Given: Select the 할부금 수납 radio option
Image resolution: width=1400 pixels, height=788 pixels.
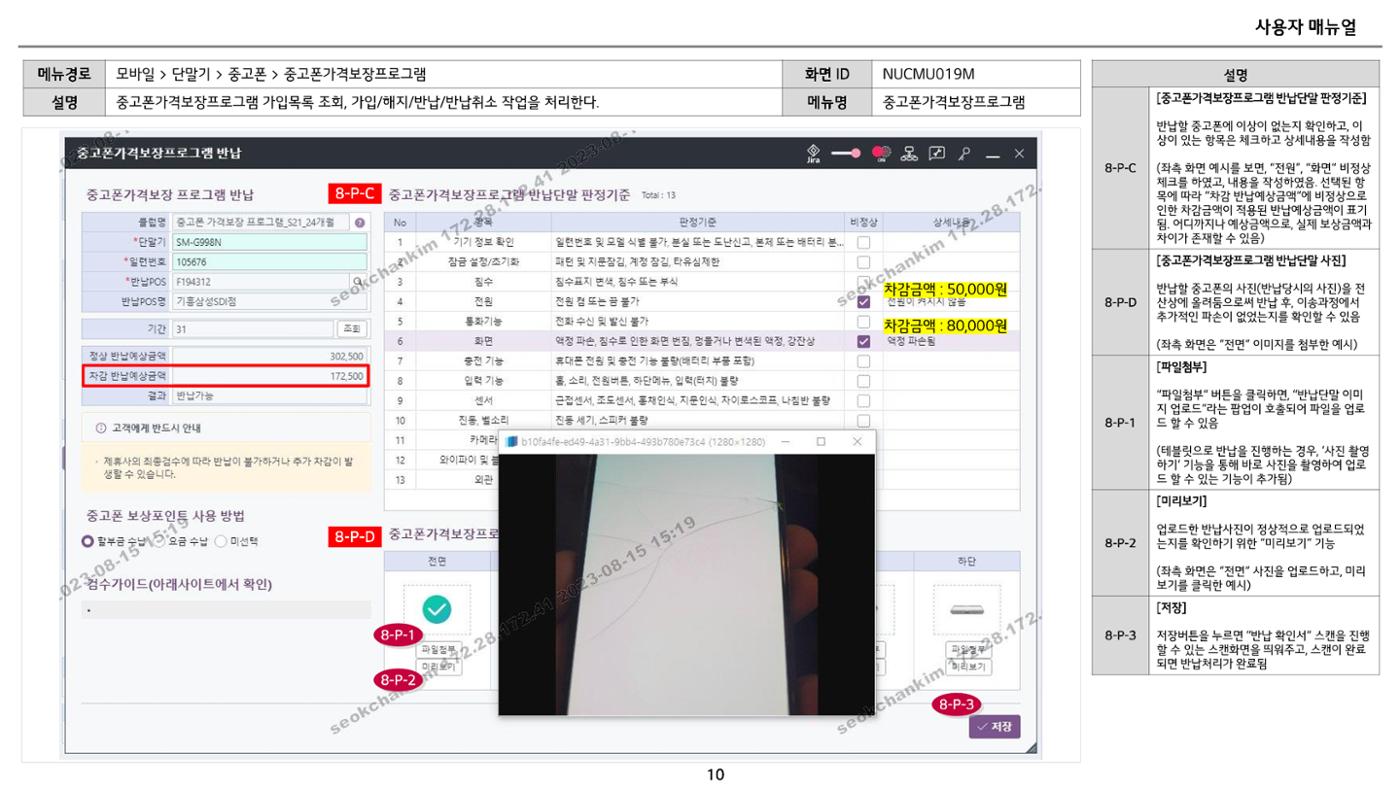Looking at the screenshot, I should [88, 542].
